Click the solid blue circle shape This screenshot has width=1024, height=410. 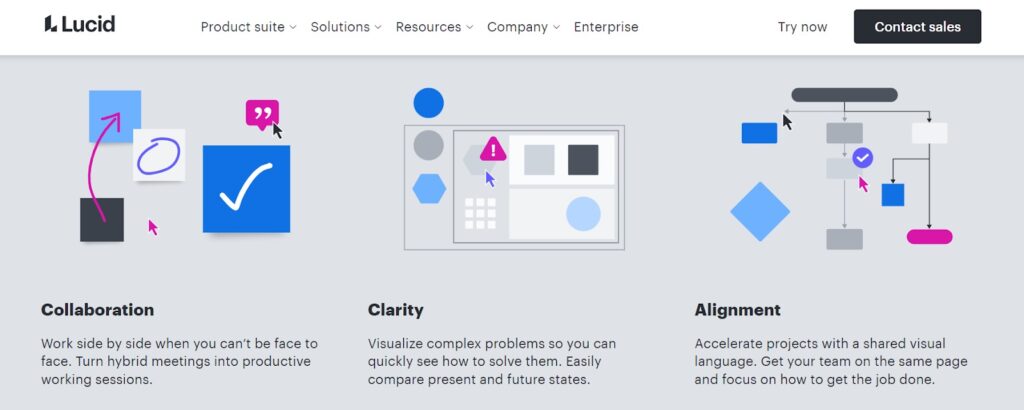coord(428,103)
